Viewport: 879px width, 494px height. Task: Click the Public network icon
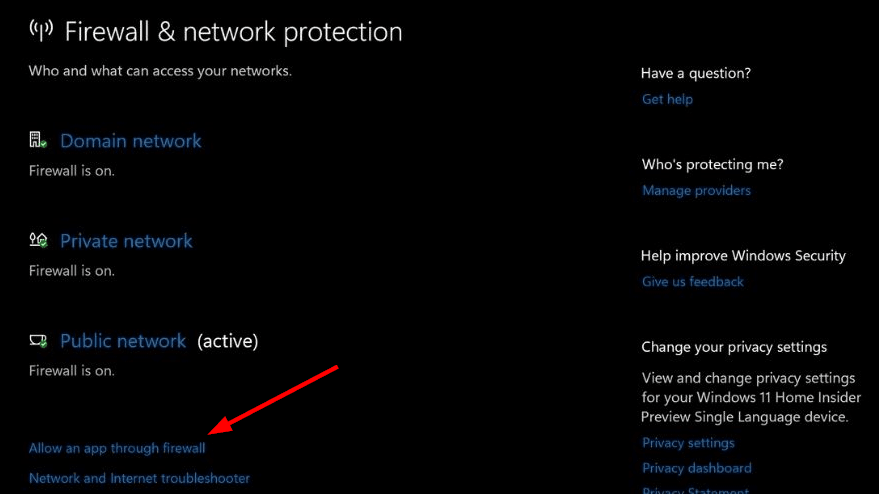coord(38,341)
